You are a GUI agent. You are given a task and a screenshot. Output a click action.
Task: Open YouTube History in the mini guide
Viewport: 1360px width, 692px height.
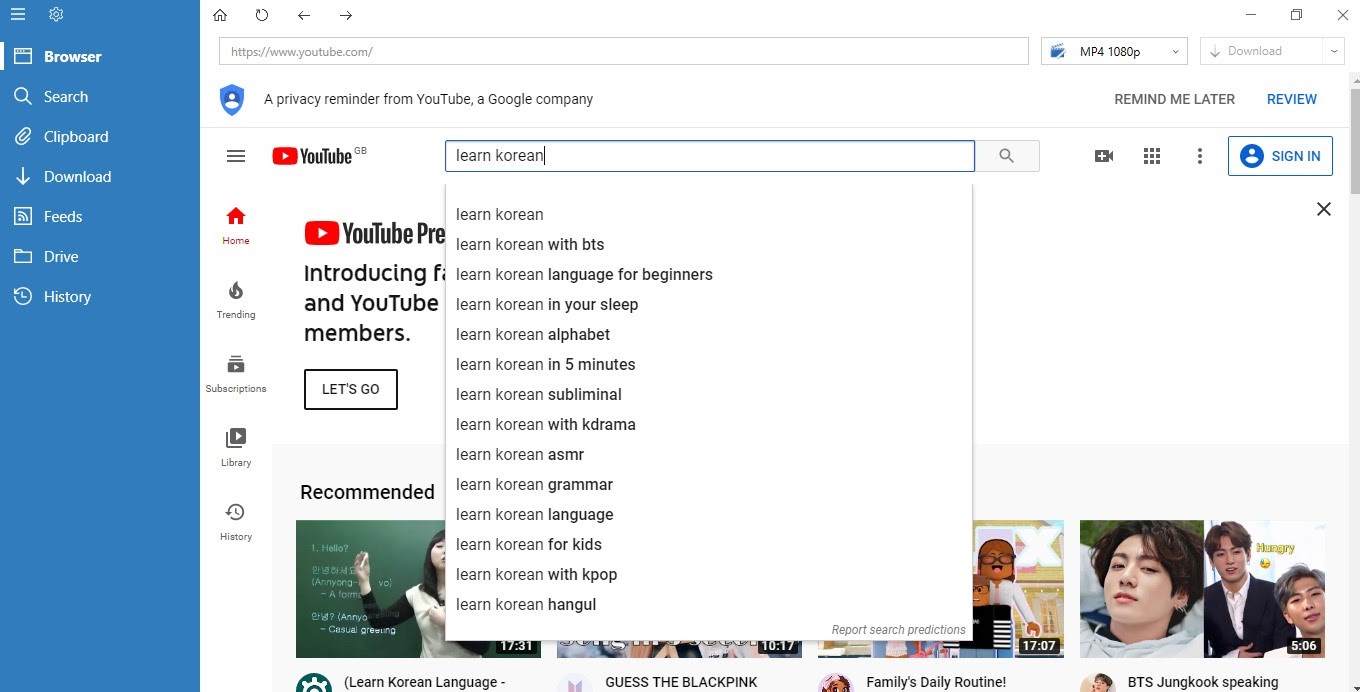coord(236,522)
